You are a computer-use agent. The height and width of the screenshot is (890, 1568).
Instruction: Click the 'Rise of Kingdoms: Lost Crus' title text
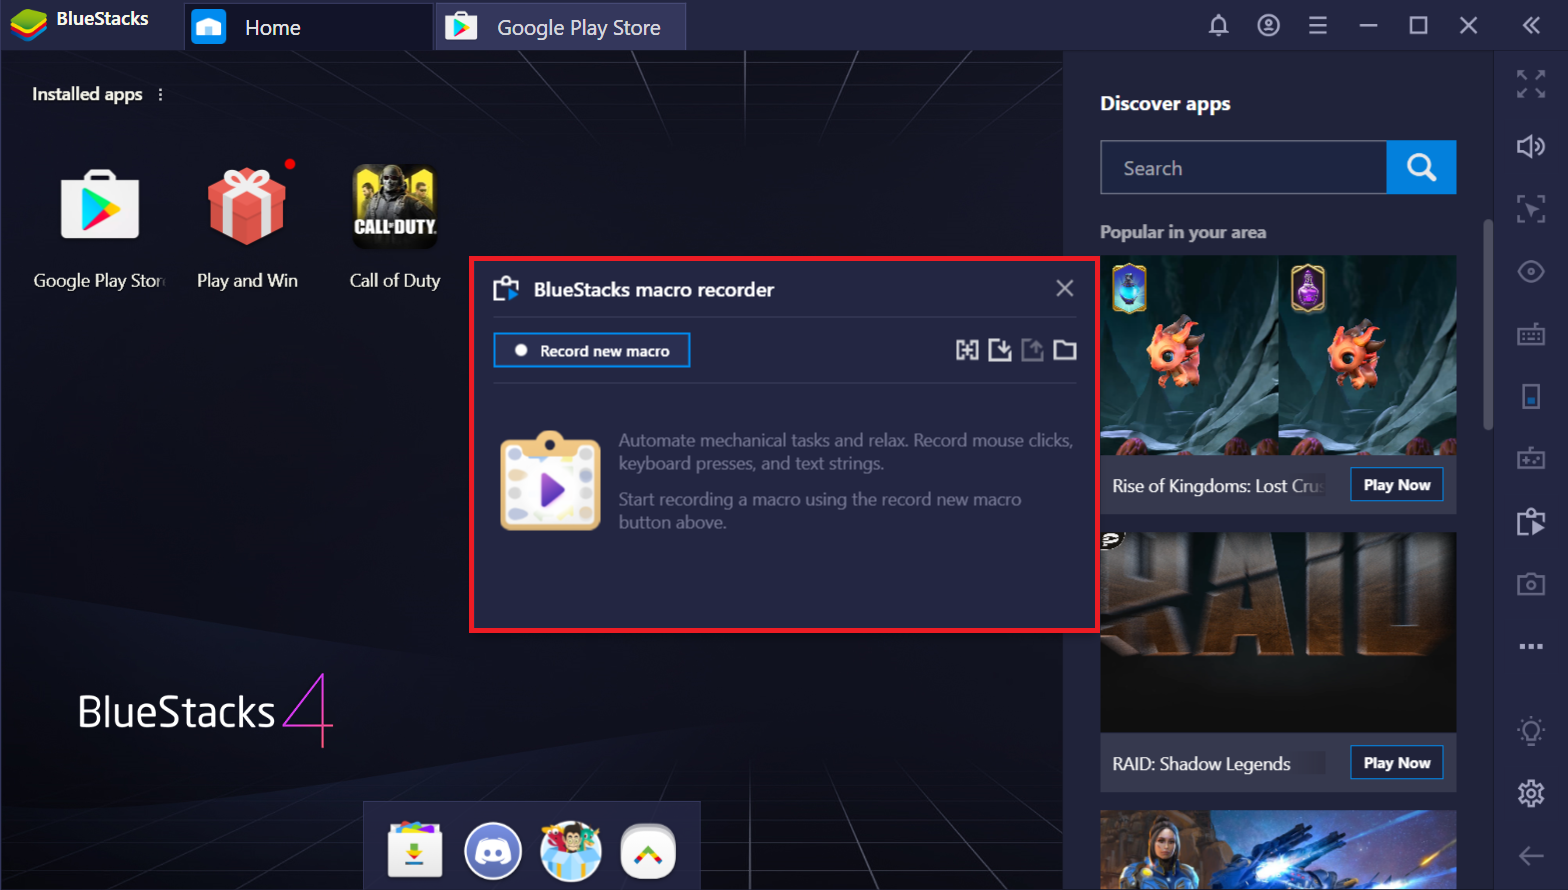[1218, 486]
